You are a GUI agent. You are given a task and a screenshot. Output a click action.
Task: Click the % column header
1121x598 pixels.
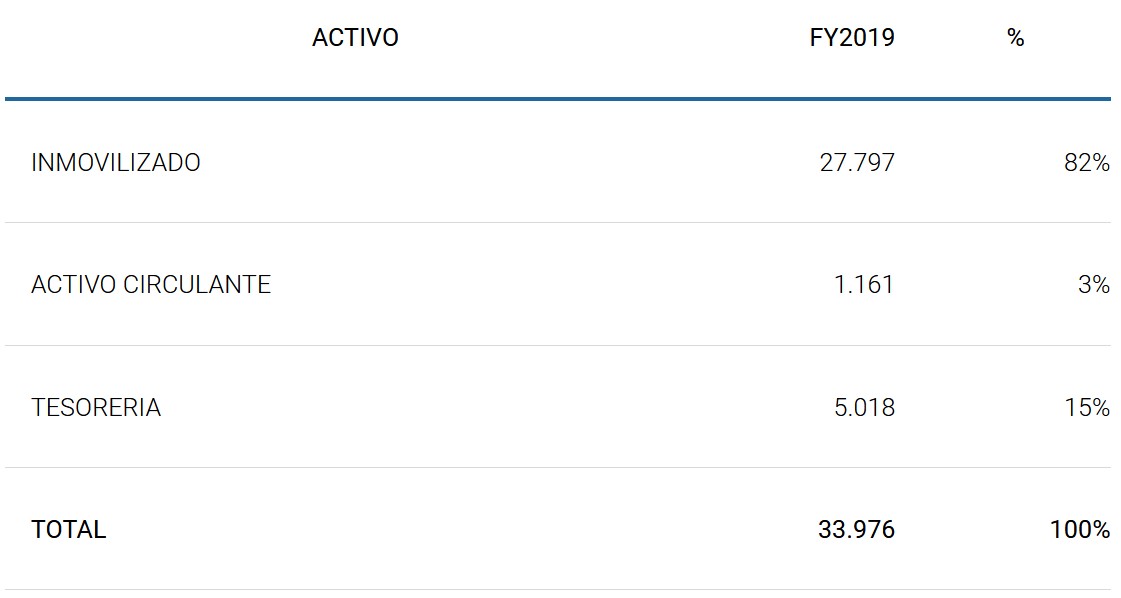(x=1015, y=38)
